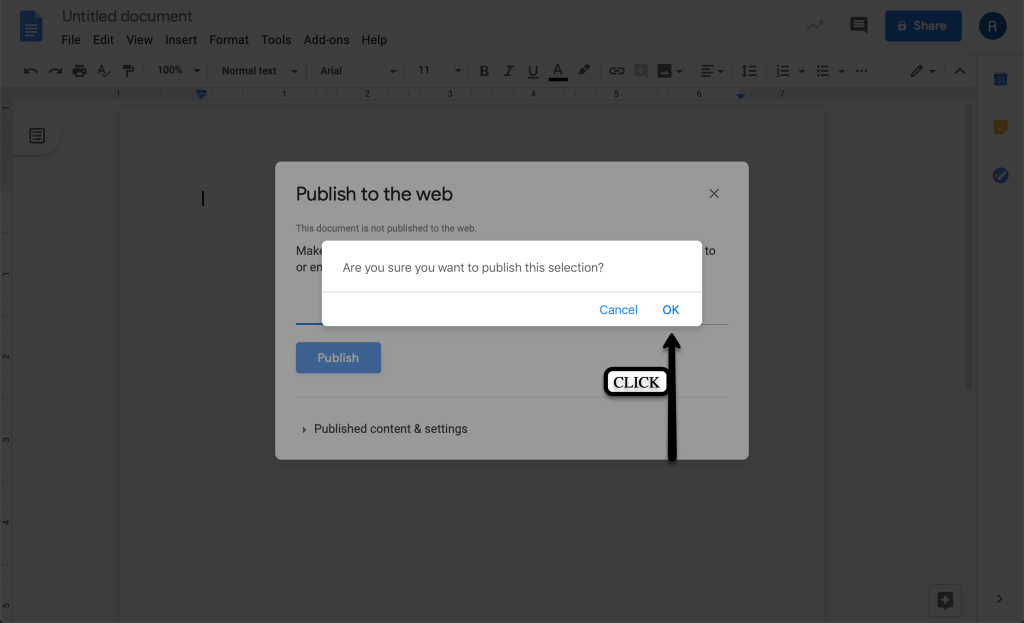Open the text color picker
Screen dimensions: 1024x623
(x=558, y=71)
